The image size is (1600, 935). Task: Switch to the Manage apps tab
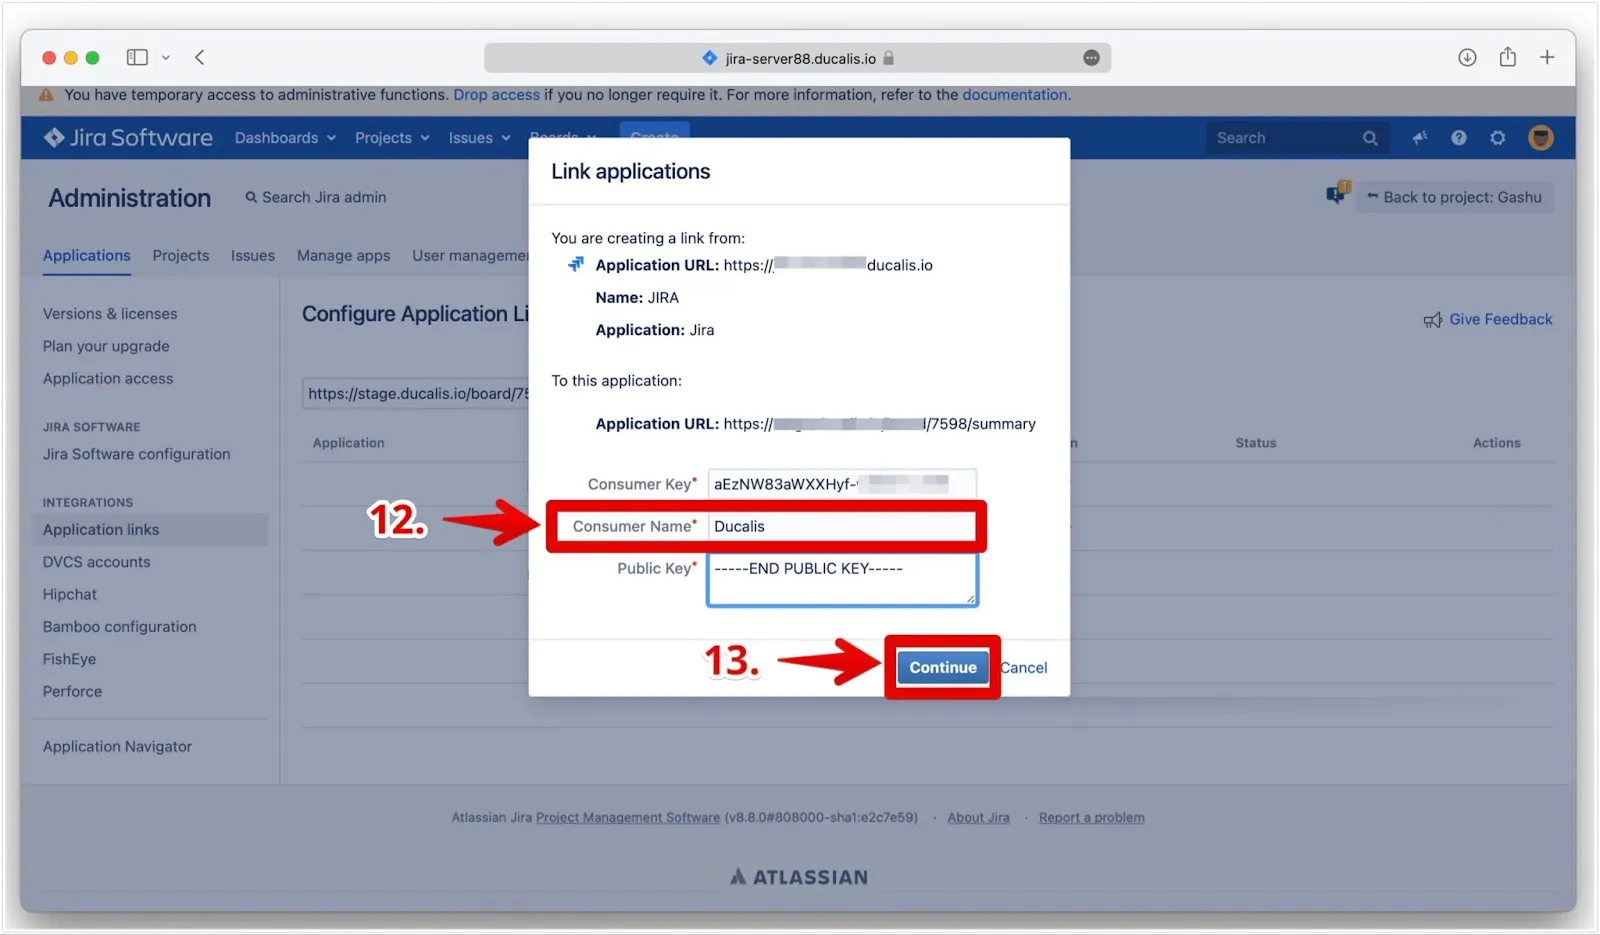coord(343,256)
